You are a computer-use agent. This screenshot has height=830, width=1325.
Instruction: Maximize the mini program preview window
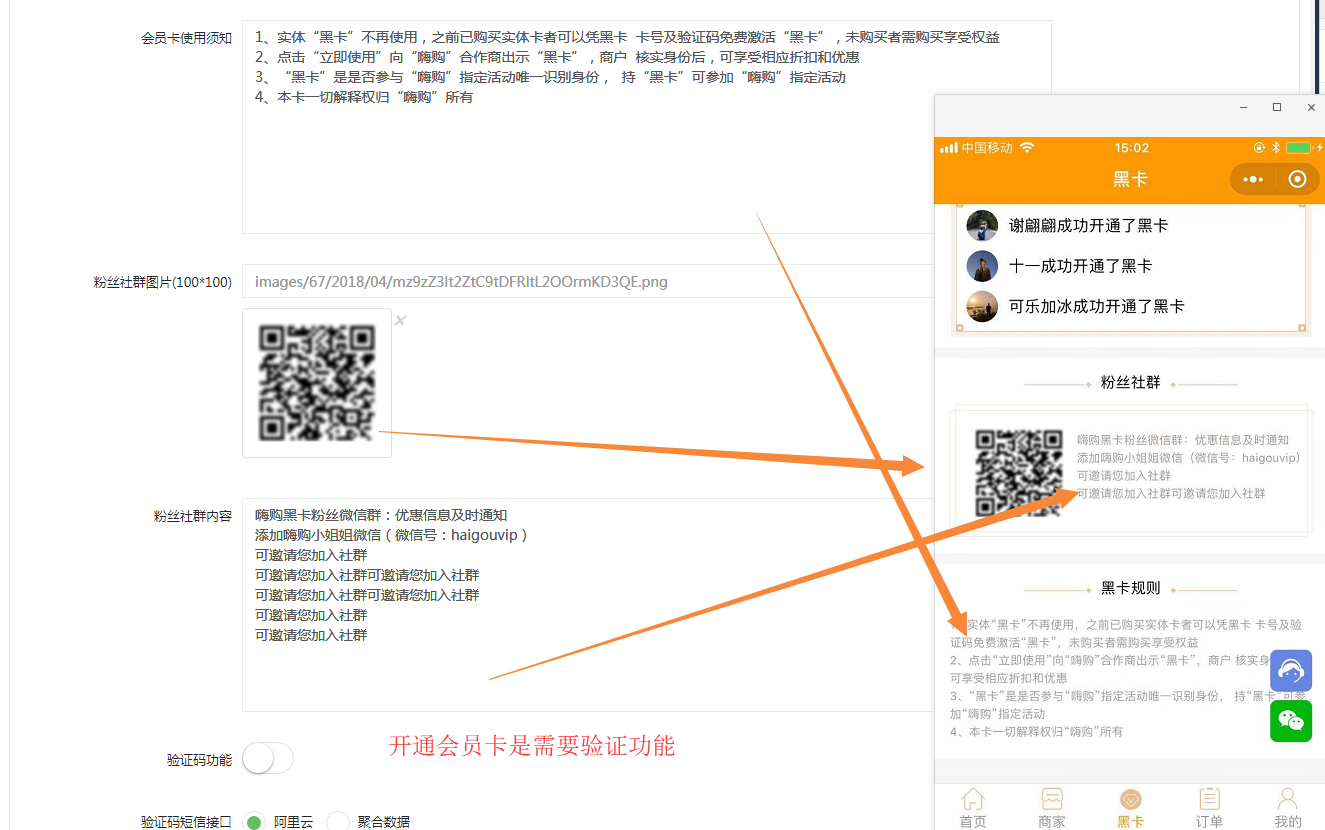(1277, 107)
